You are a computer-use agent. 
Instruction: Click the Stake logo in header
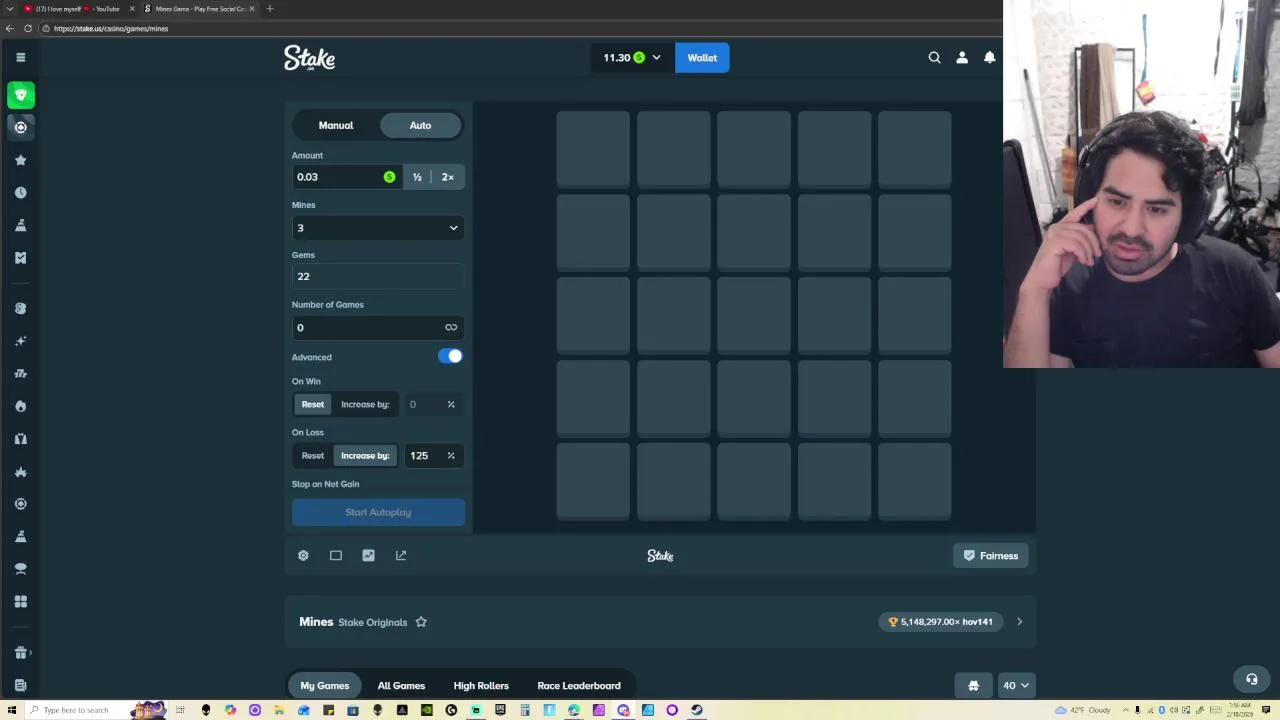(309, 58)
